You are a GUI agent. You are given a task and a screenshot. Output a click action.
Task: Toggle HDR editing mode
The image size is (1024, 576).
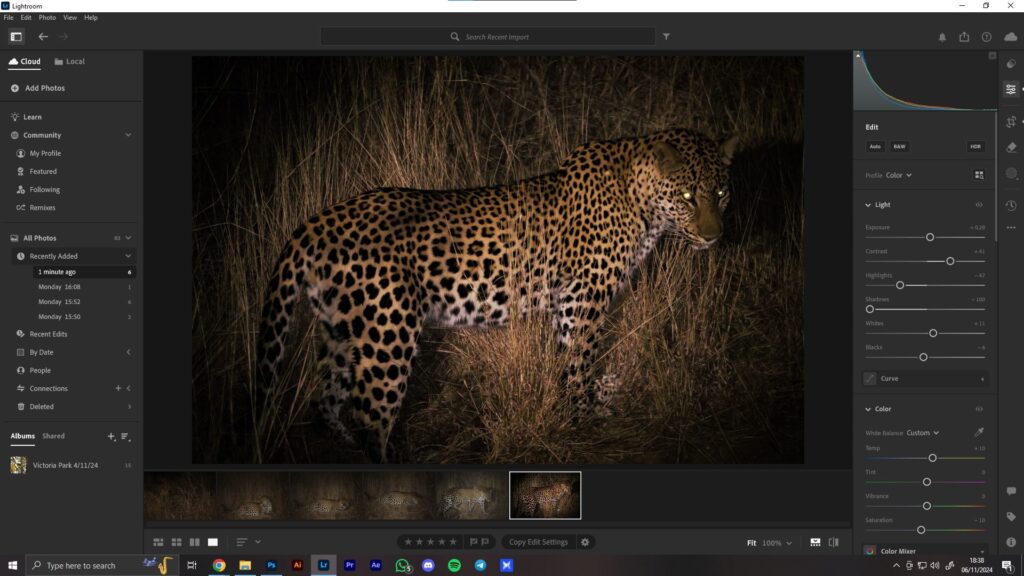click(x=975, y=147)
